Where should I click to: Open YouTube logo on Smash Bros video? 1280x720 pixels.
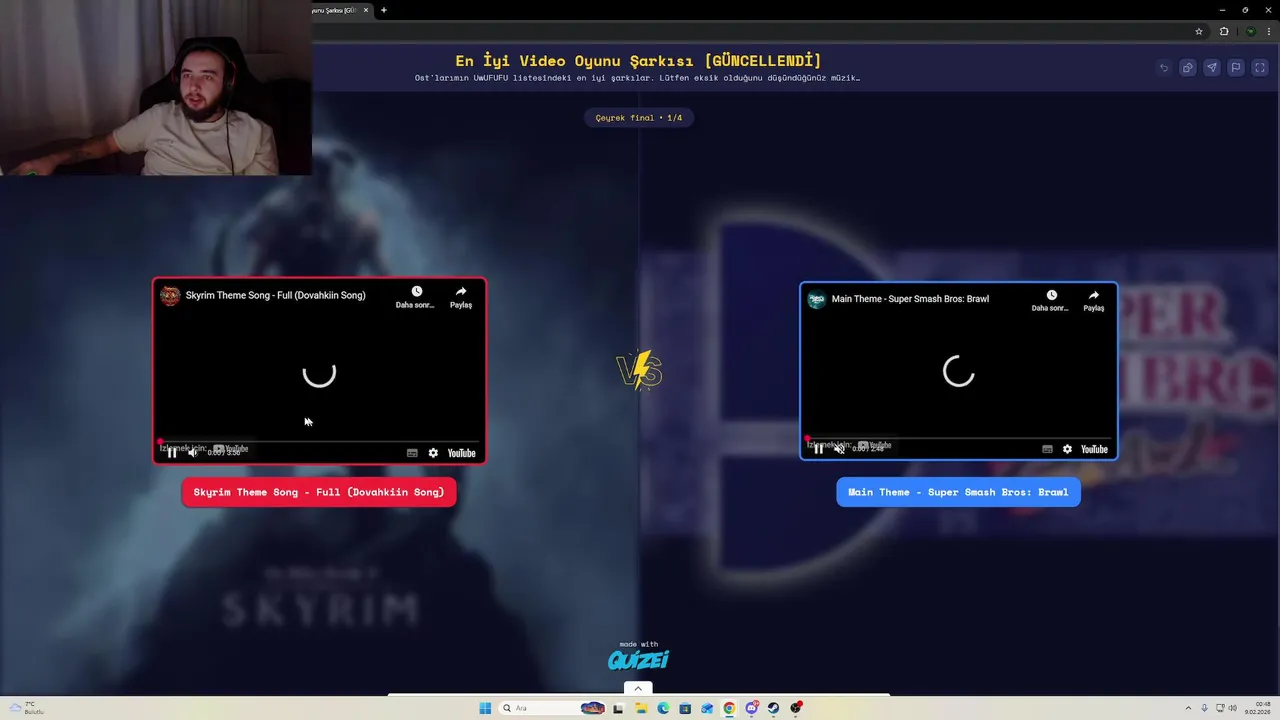pyautogui.click(x=1094, y=449)
